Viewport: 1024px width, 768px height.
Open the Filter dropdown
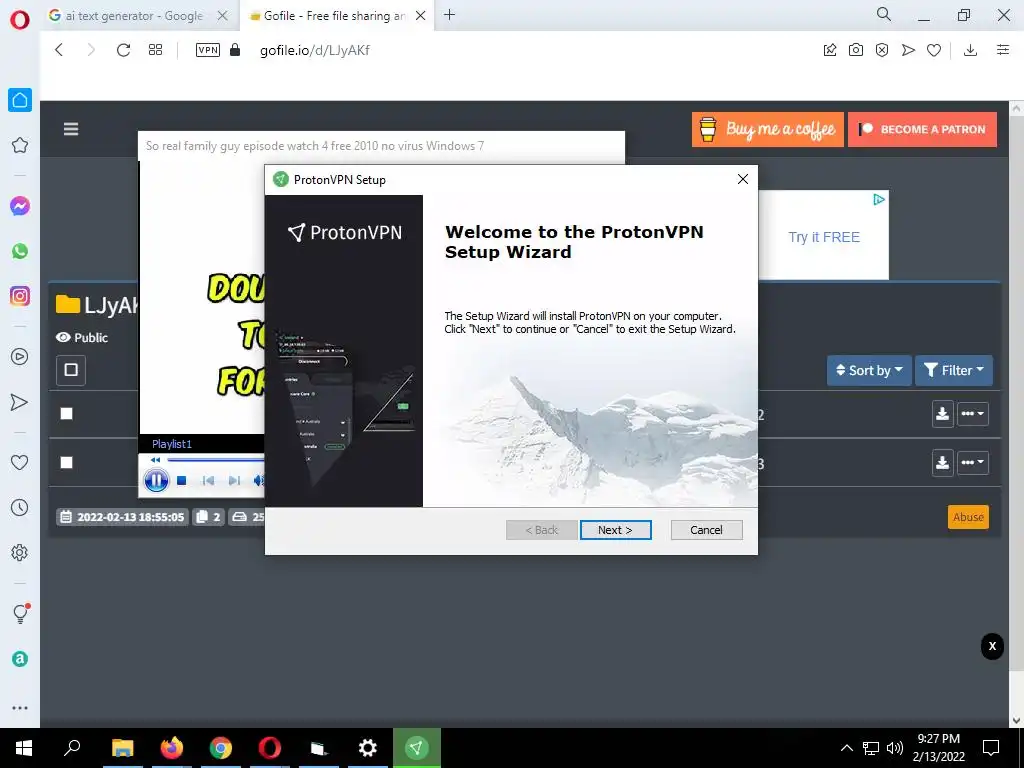point(953,370)
